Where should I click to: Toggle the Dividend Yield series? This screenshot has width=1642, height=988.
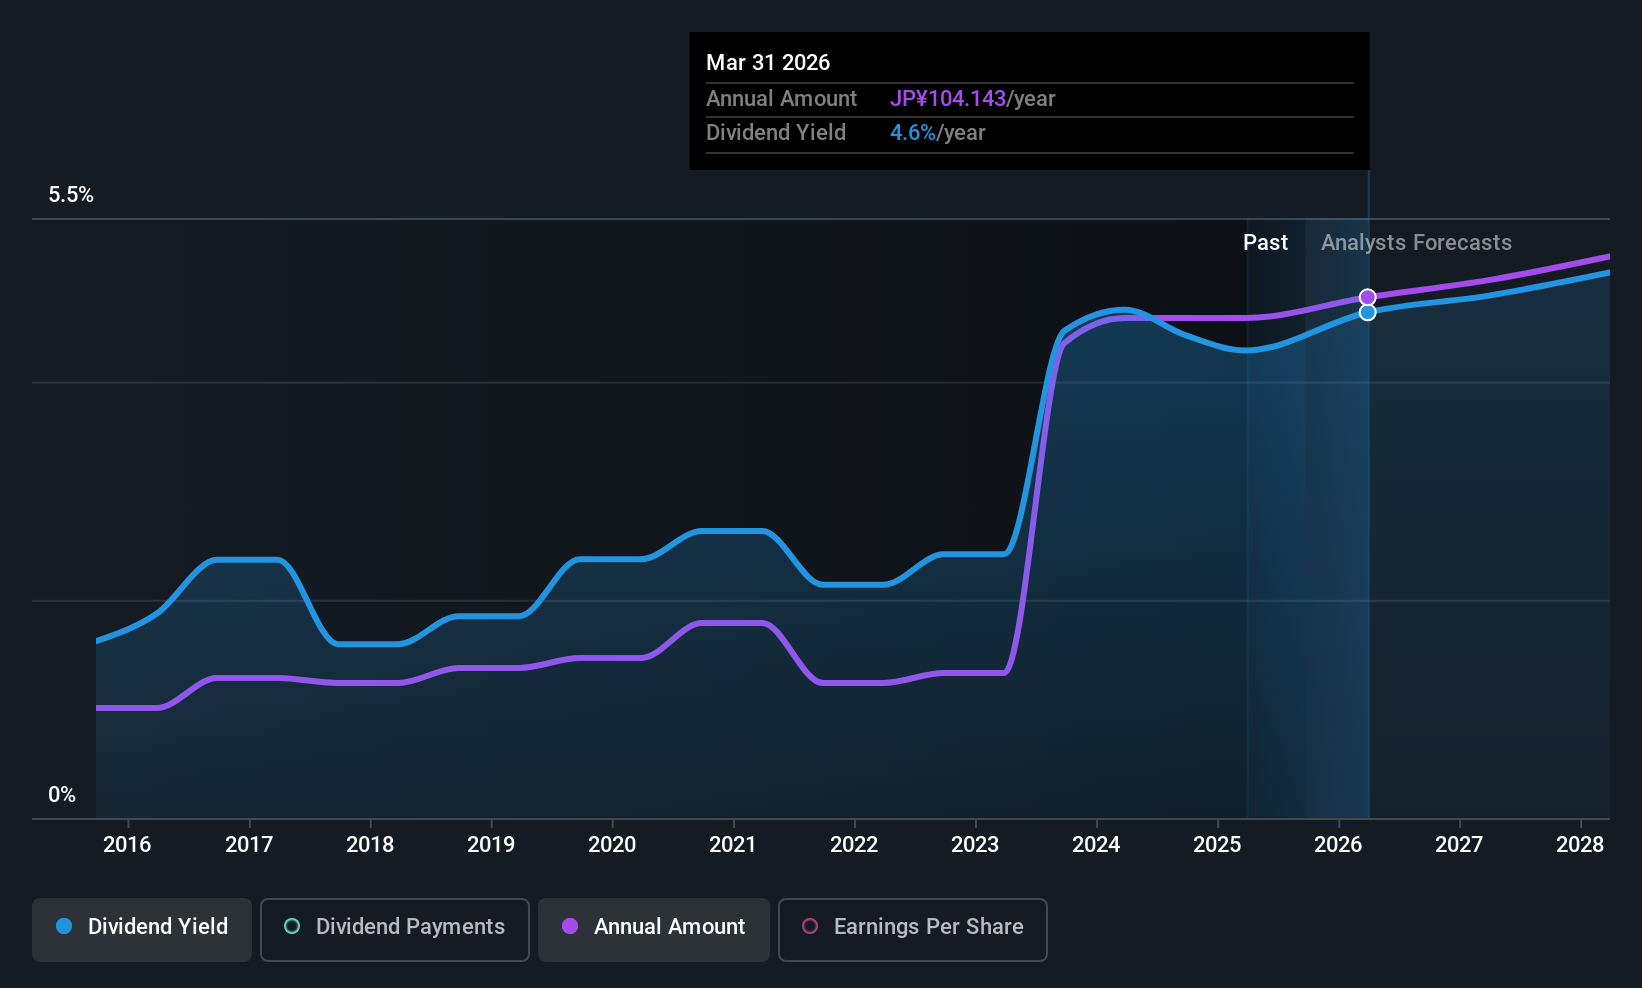pyautogui.click(x=142, y=930)
